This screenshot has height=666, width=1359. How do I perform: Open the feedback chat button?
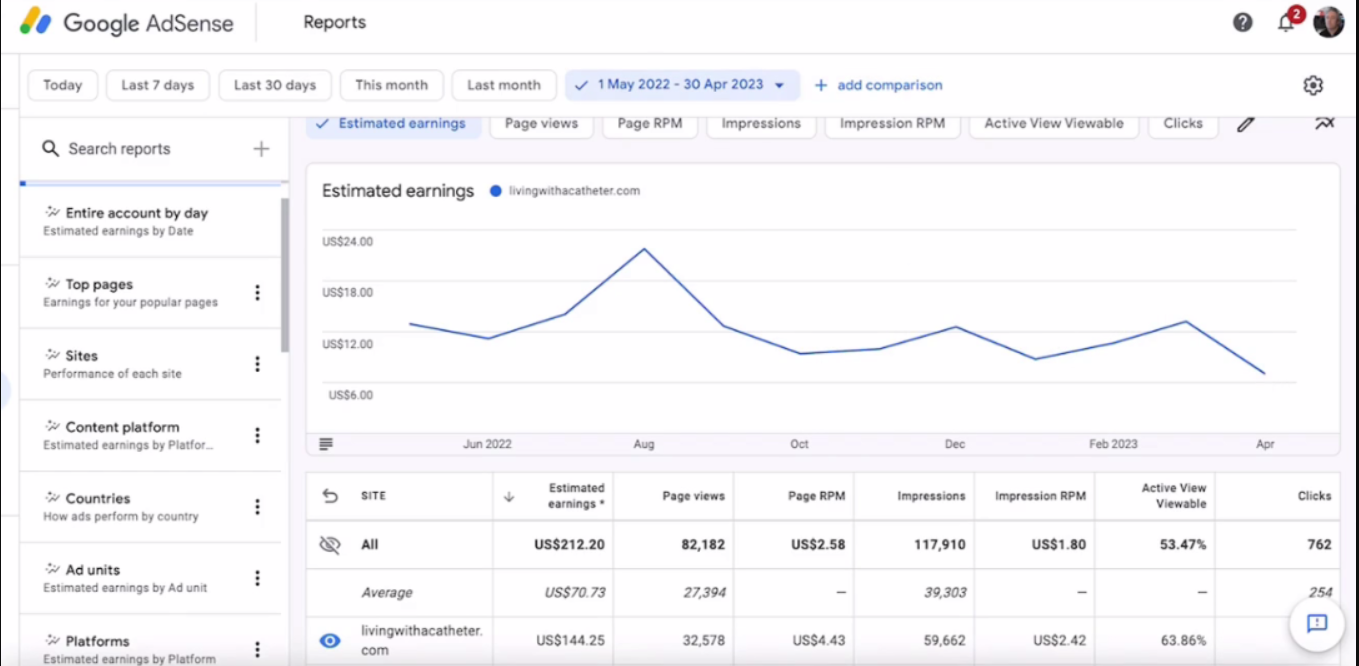click(1317, 624)
